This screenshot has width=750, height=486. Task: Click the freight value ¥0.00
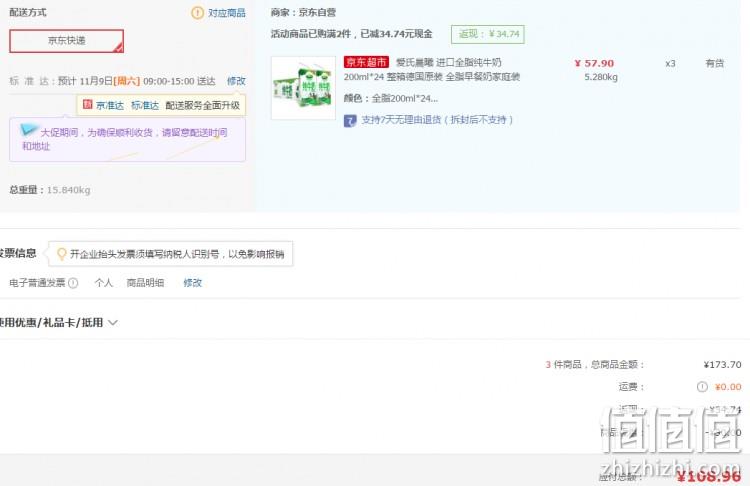tap(728, 387)
